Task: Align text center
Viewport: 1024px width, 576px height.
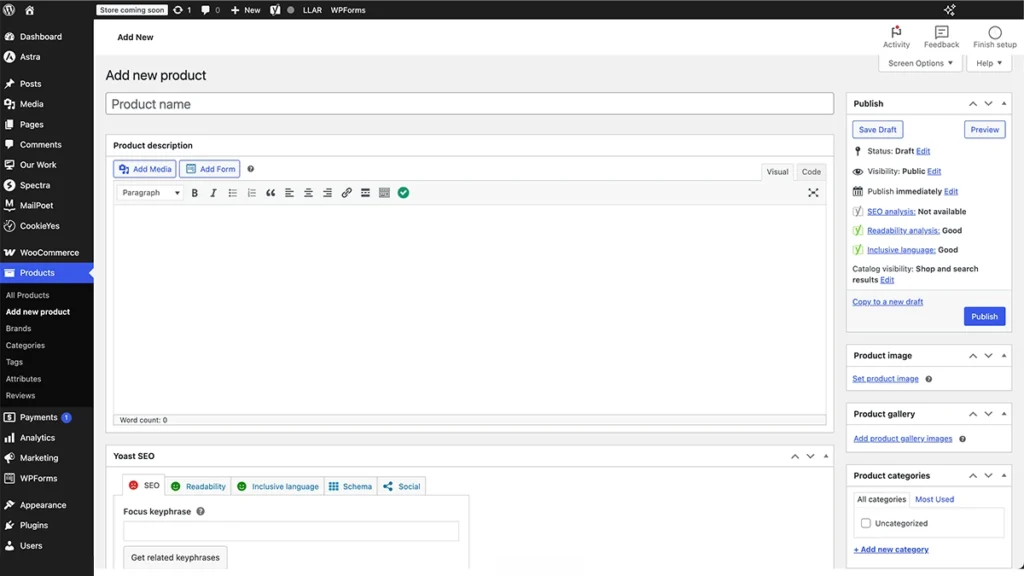Action: click(x=308, y=193)
